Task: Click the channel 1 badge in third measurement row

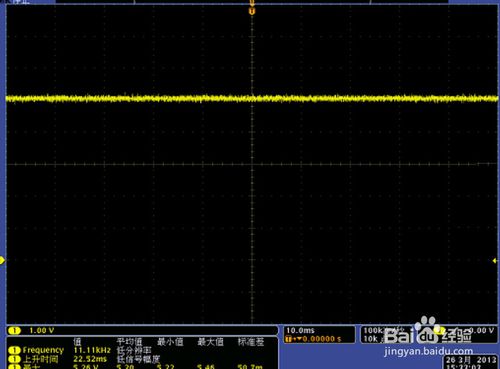Action: [14, 367]
